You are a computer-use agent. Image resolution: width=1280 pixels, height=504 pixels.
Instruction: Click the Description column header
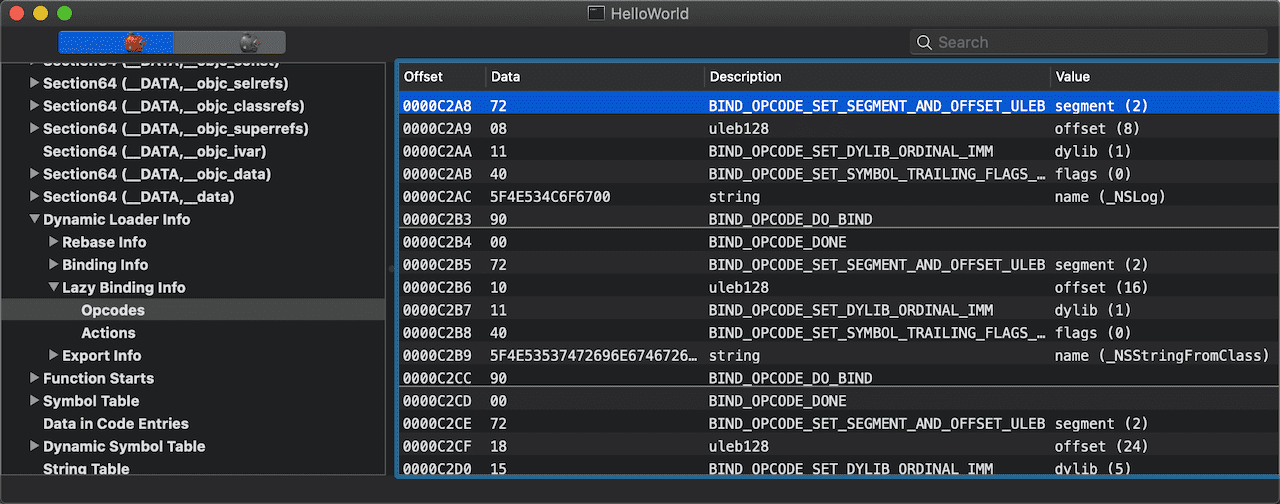tap(876, 77)
